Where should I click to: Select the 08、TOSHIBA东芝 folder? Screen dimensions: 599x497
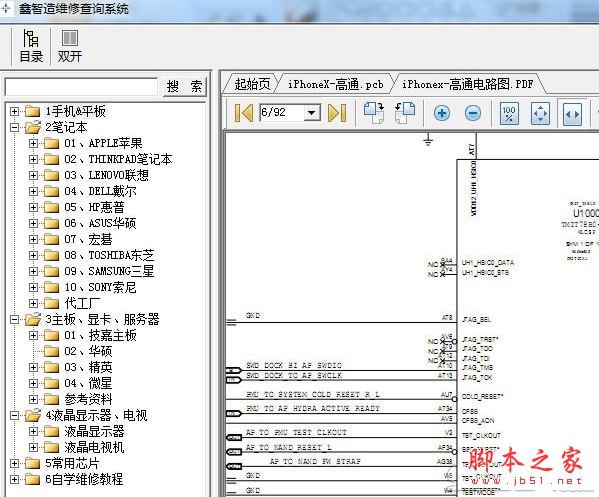109,255
